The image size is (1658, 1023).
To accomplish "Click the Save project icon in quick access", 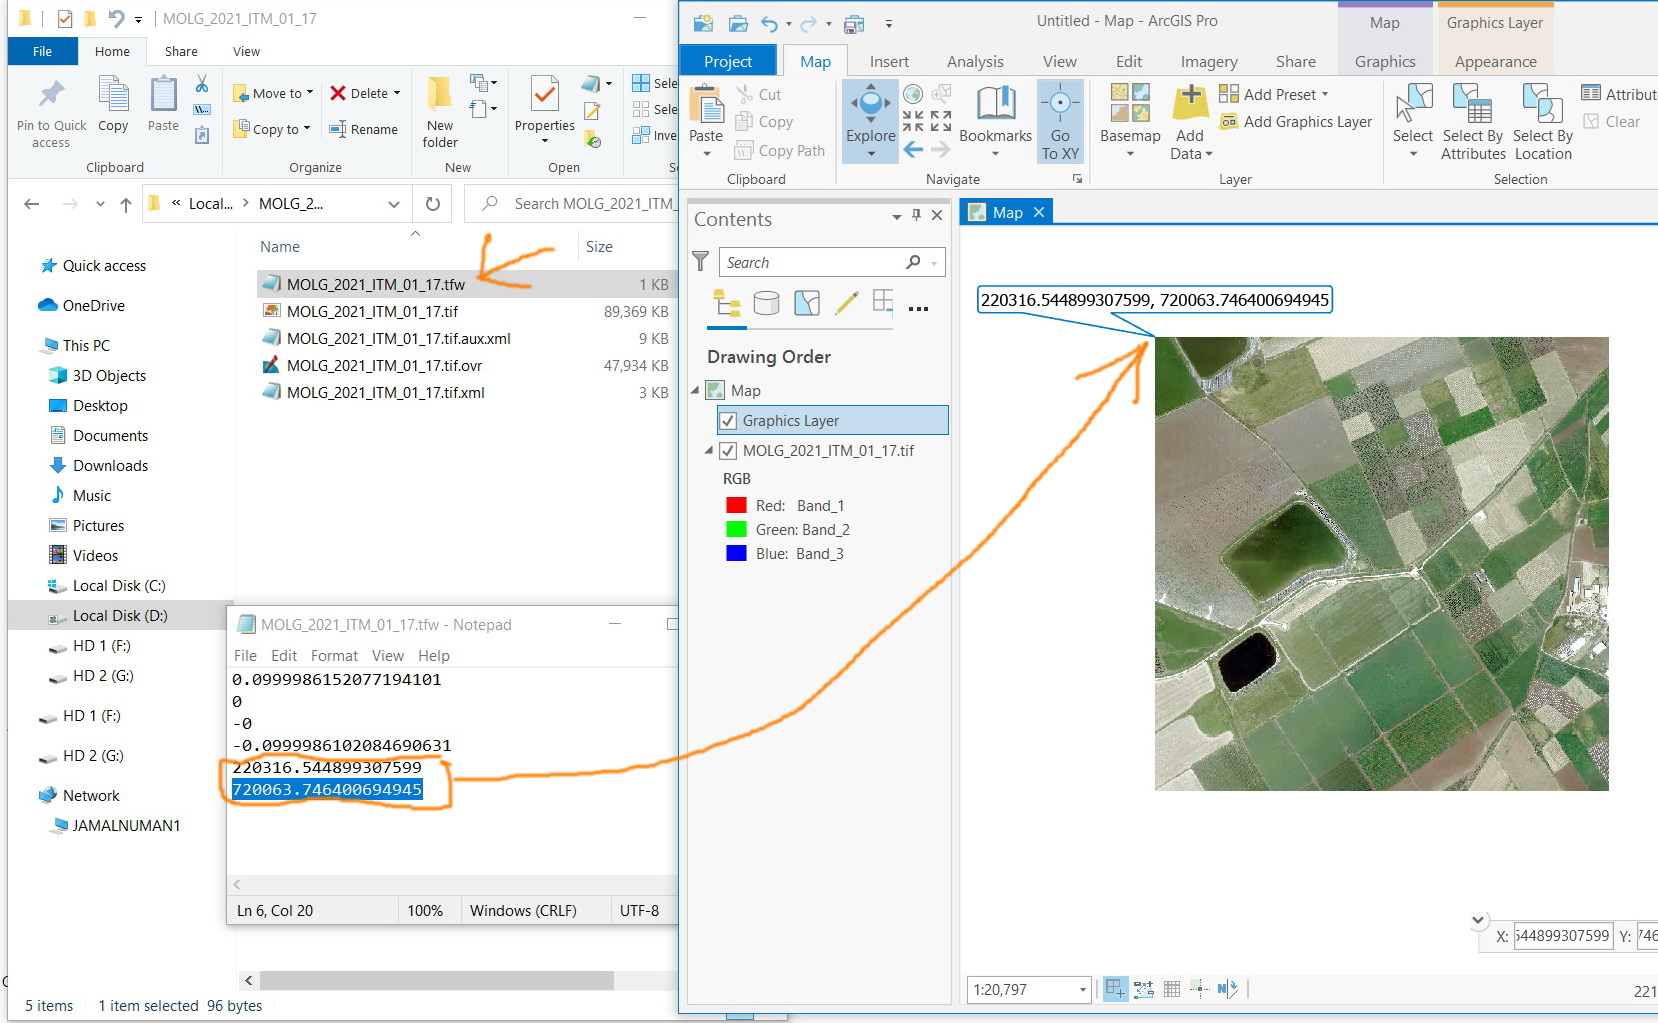I will click(x=854, y=23).
